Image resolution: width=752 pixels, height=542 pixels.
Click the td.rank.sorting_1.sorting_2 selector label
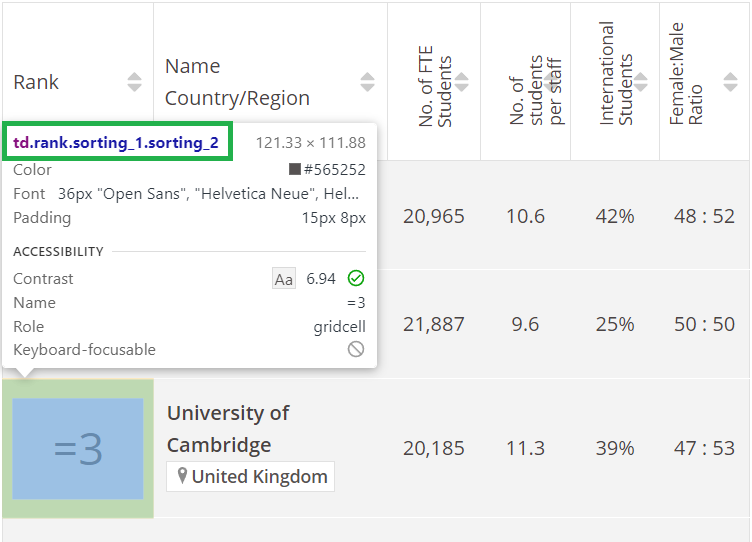[116, 142]
